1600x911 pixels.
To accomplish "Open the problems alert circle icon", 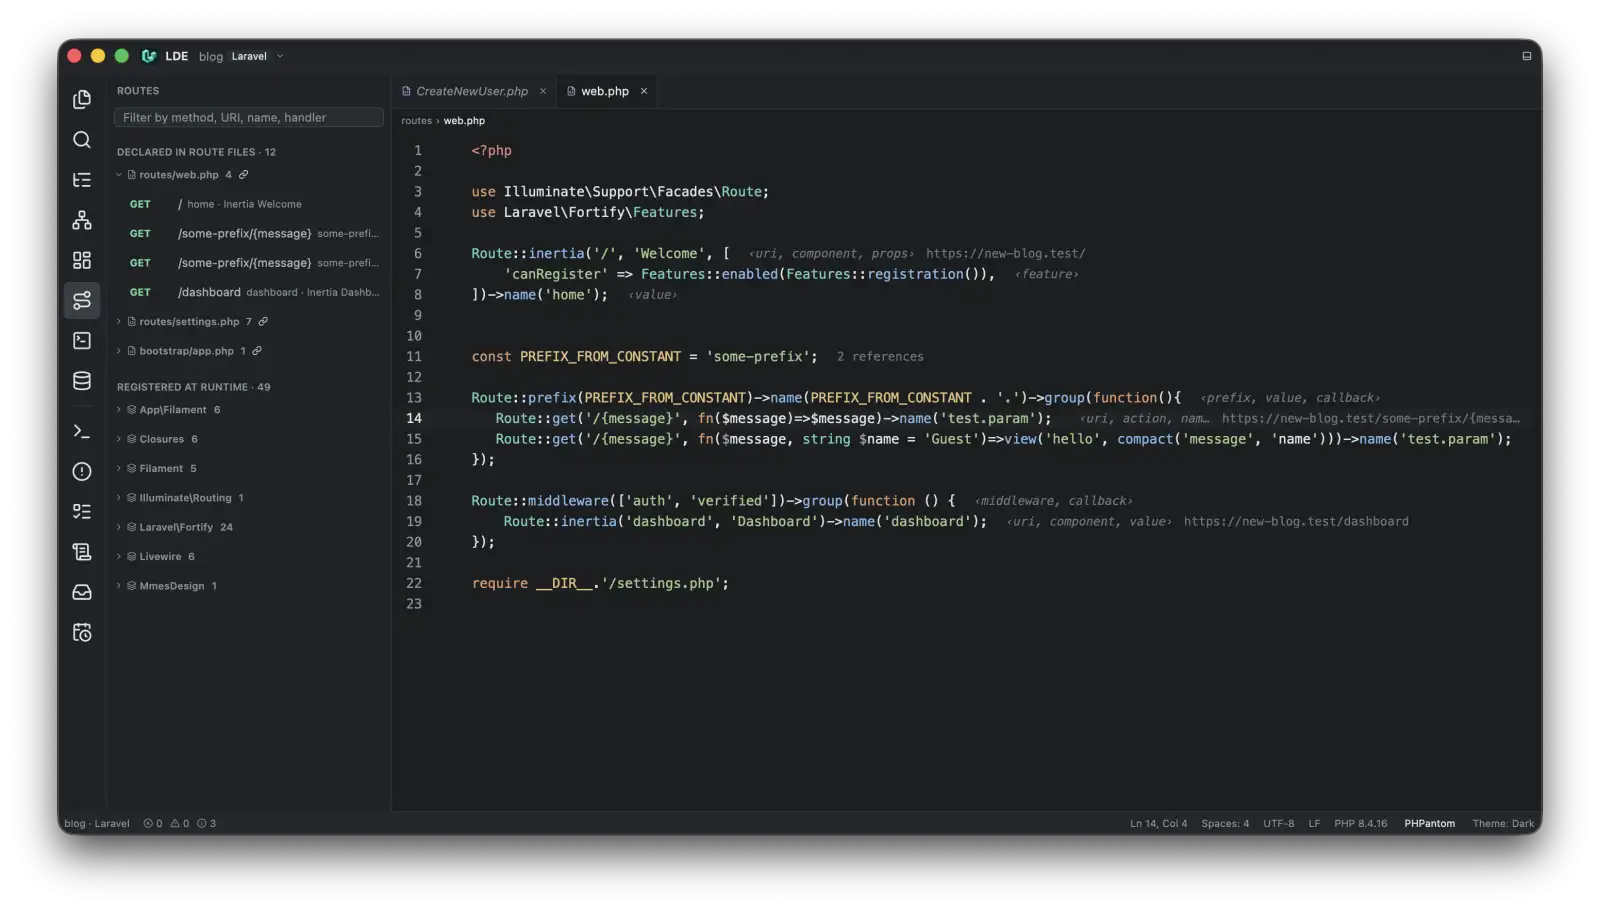I will [x=82, y=471].
